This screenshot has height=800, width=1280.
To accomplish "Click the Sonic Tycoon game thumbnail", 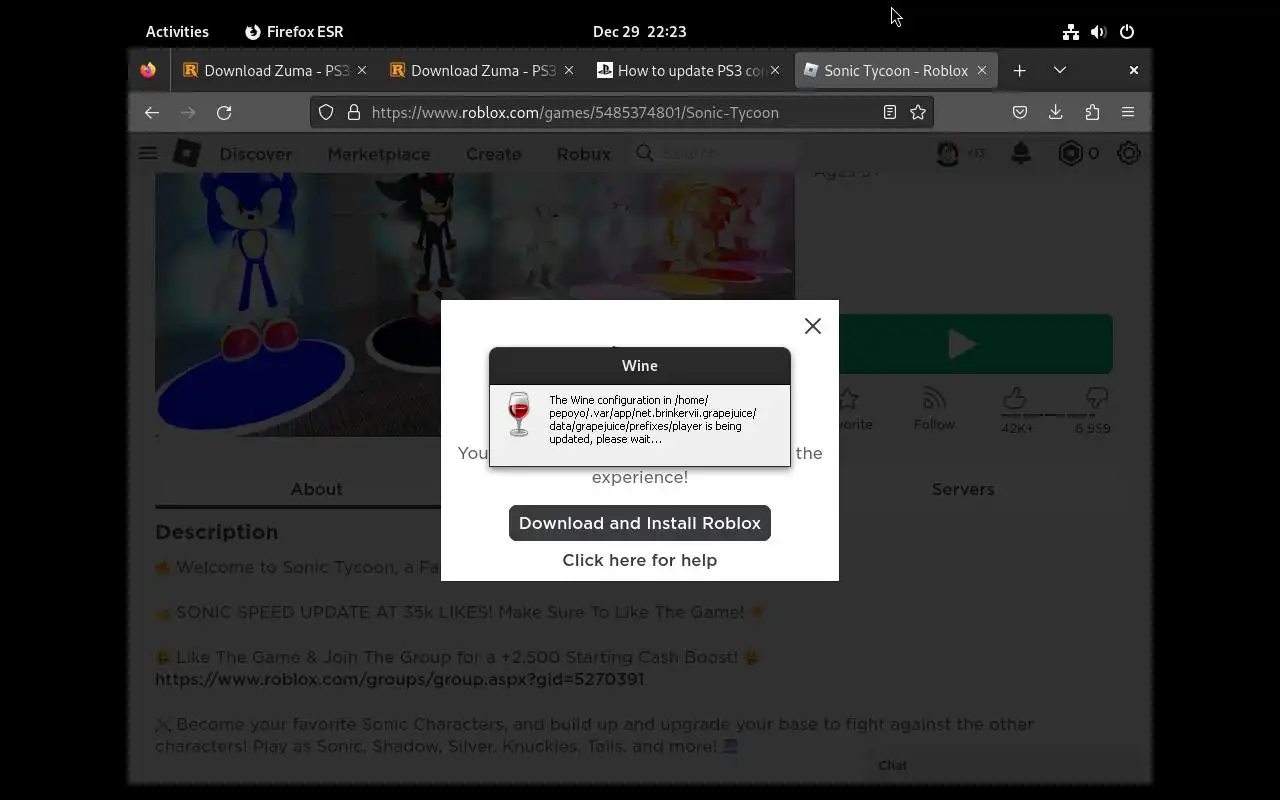I will (475, 305).
